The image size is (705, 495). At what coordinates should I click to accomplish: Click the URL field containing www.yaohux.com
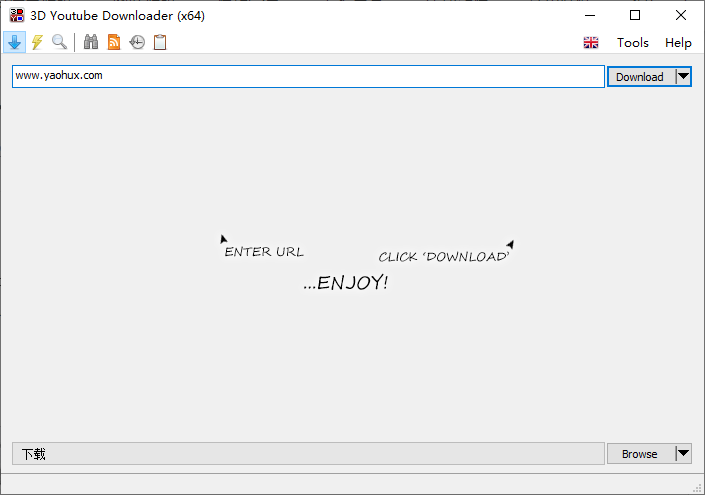coord(308,76)
